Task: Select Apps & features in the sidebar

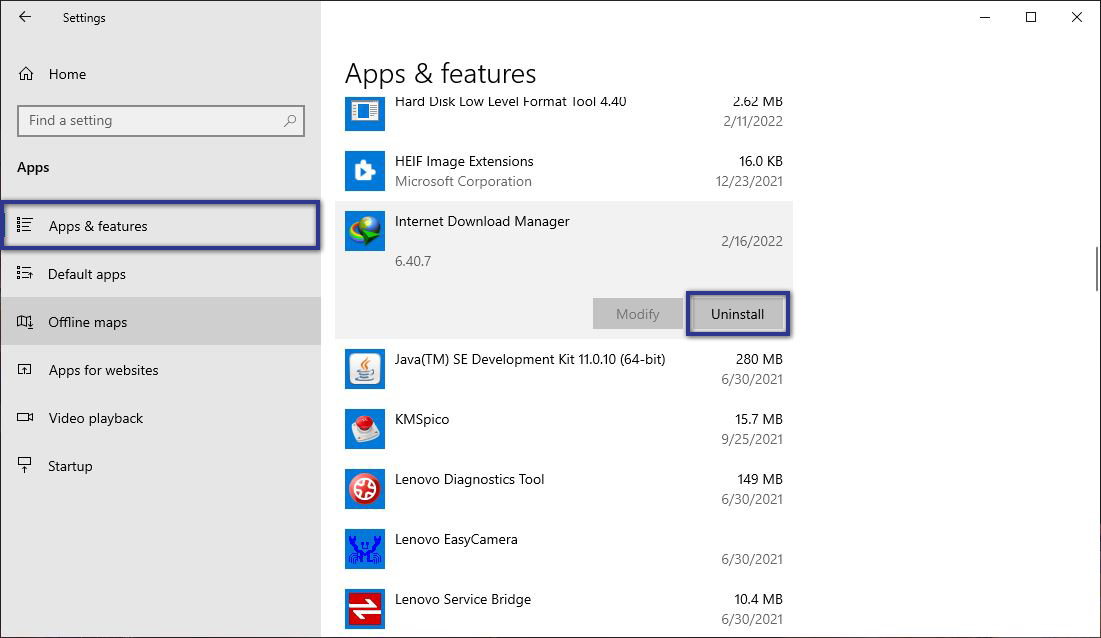Action: point(98,226)
